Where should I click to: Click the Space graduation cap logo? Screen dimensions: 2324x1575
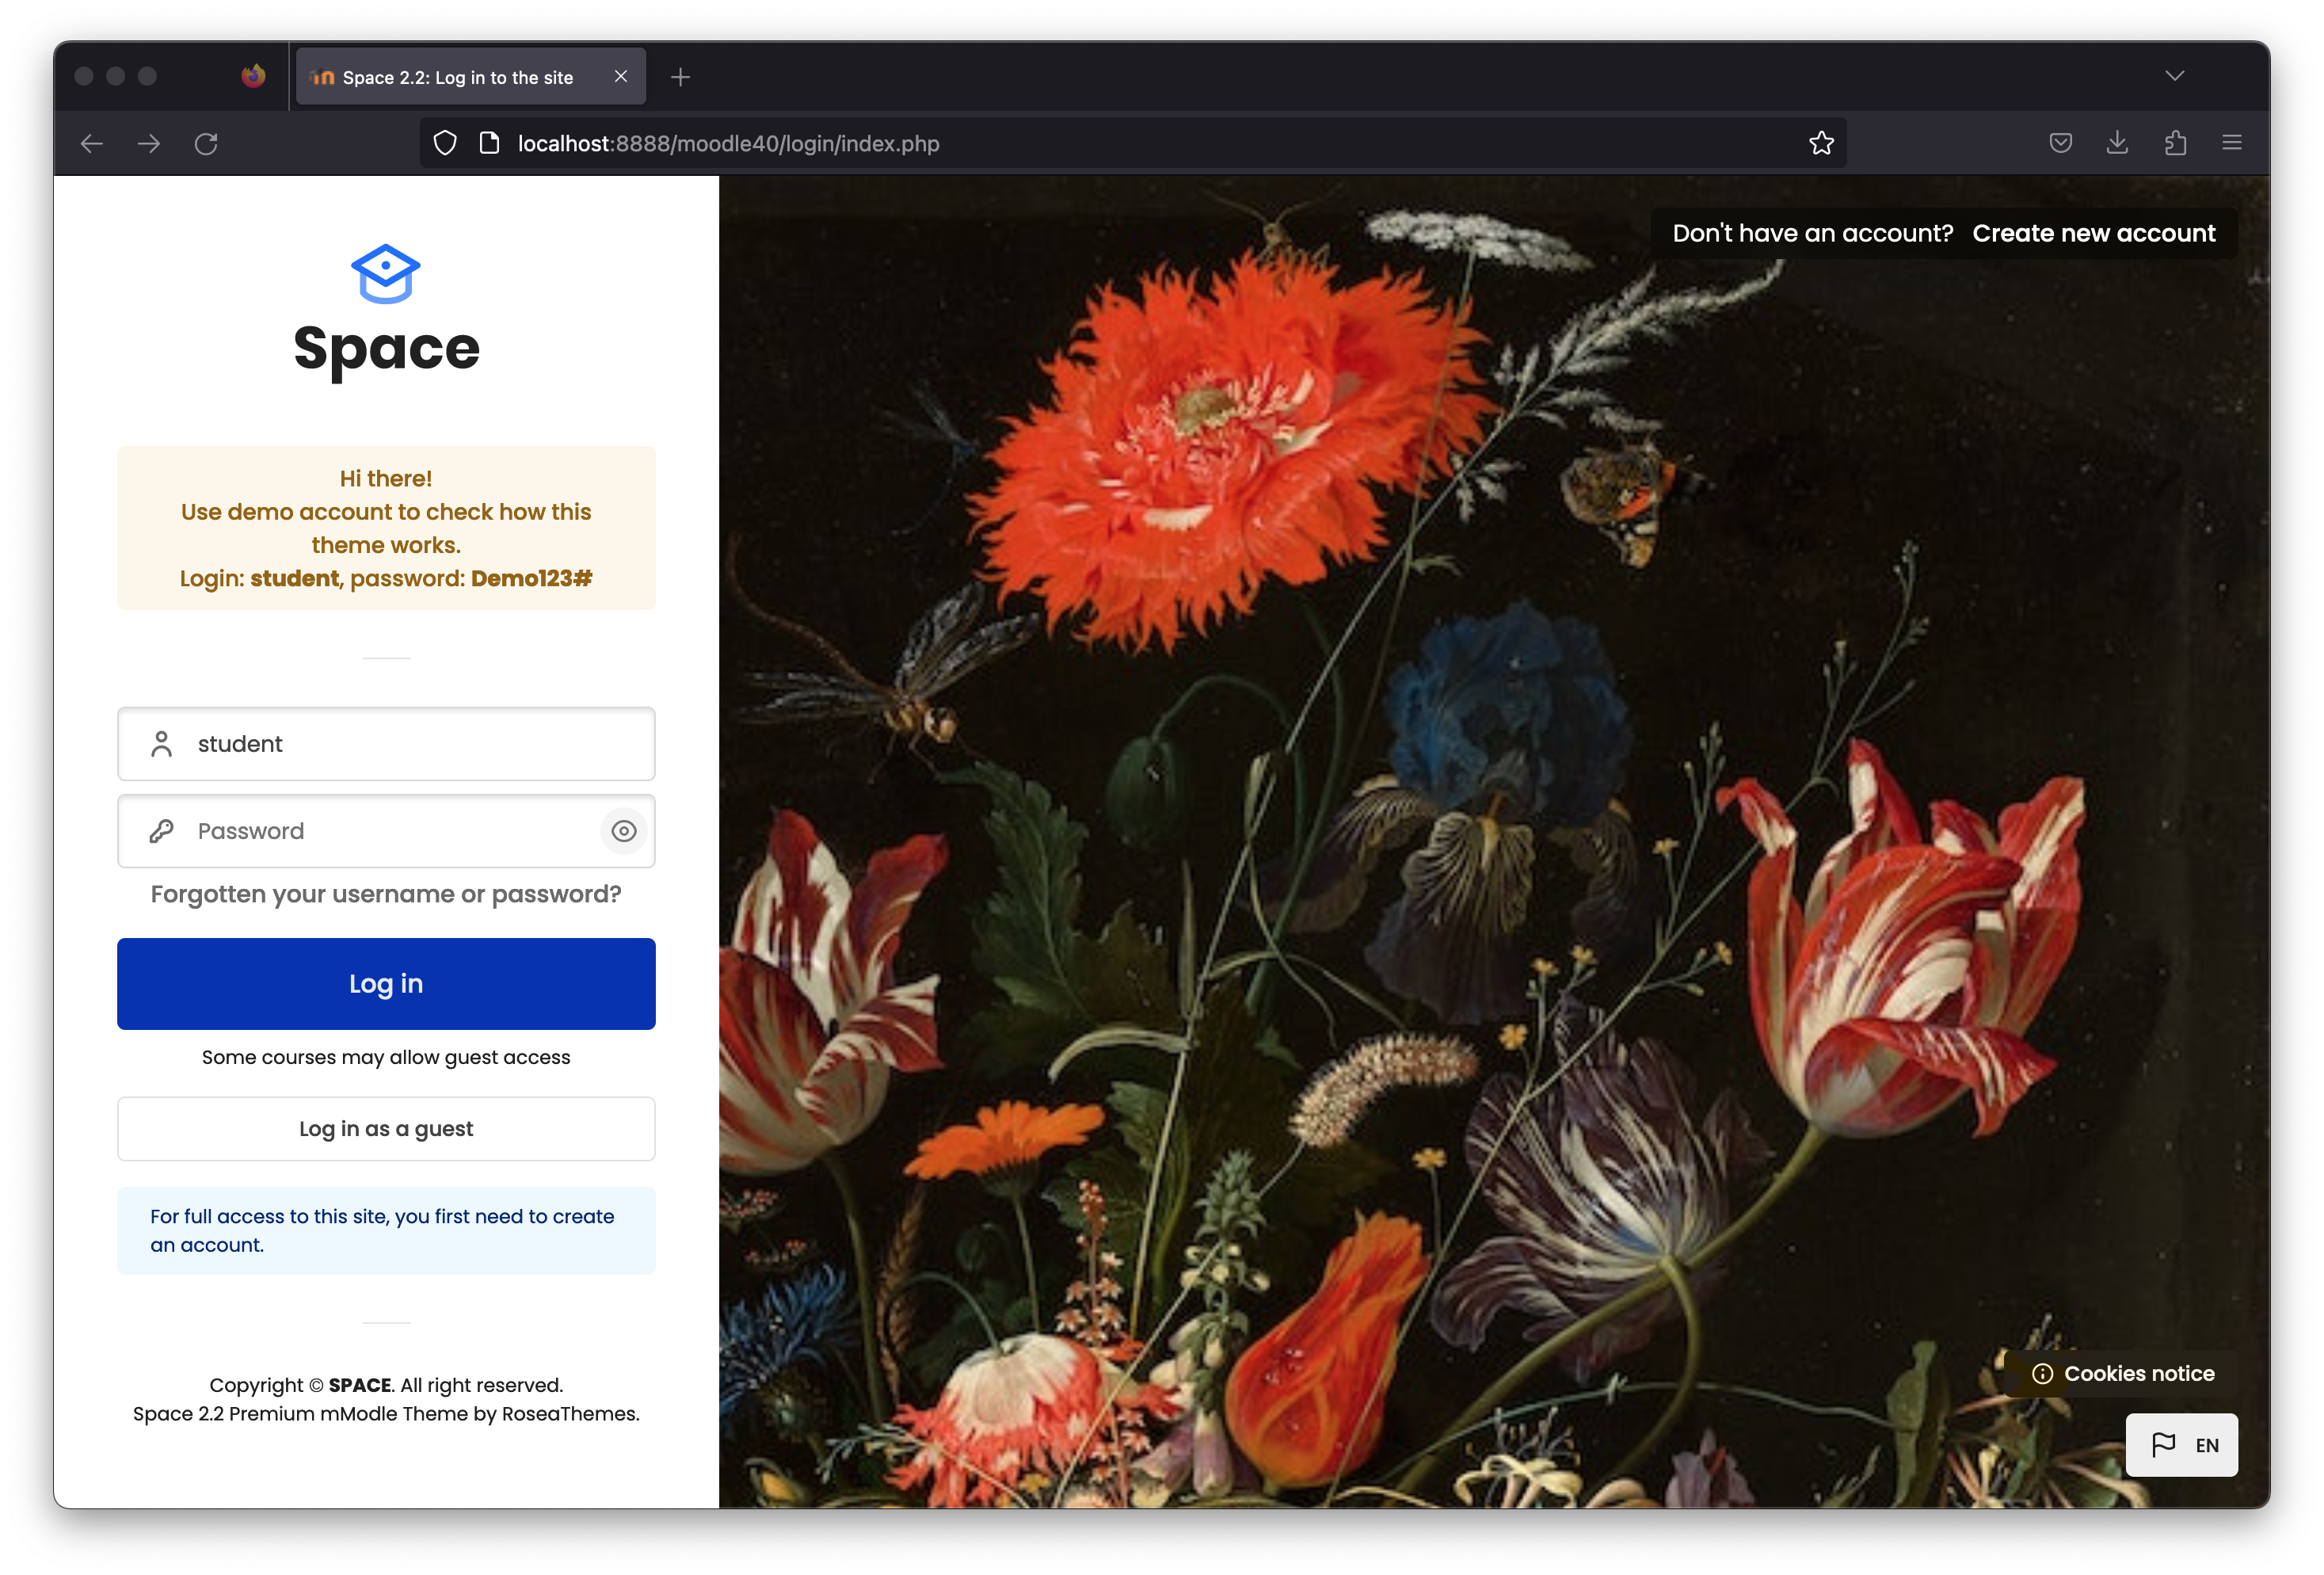pyautogui.click(x=385, y=273)
